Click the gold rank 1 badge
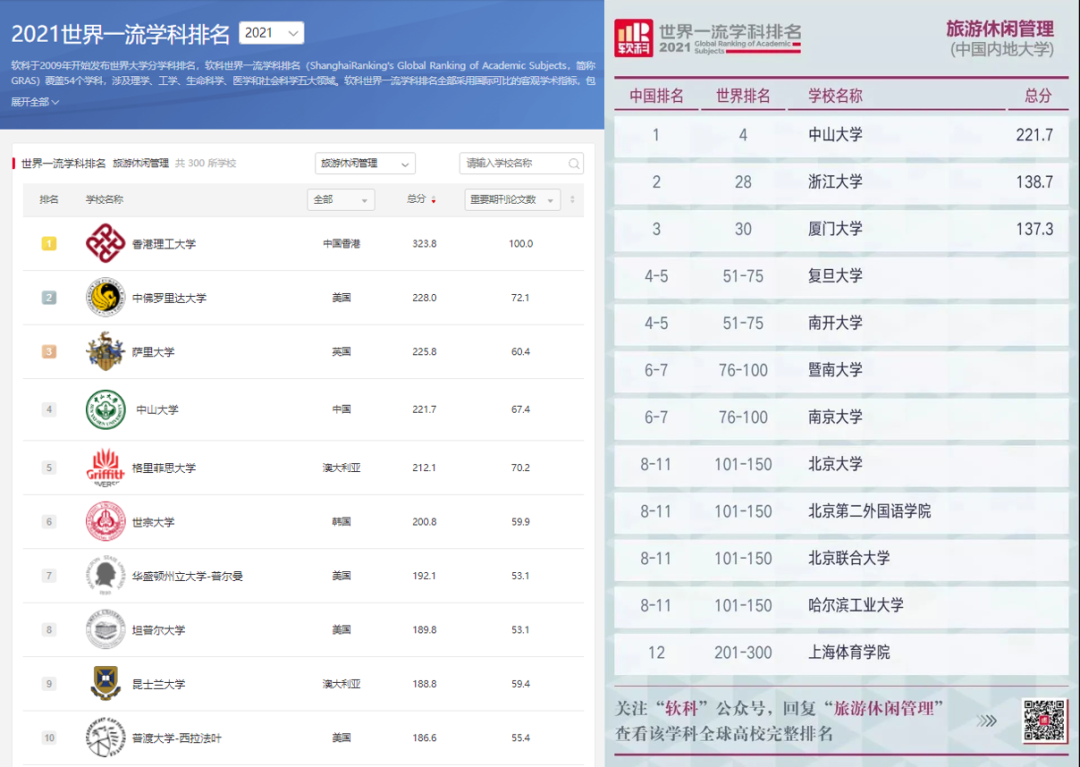Viewport: 1080px width, 767px height. 49,243
